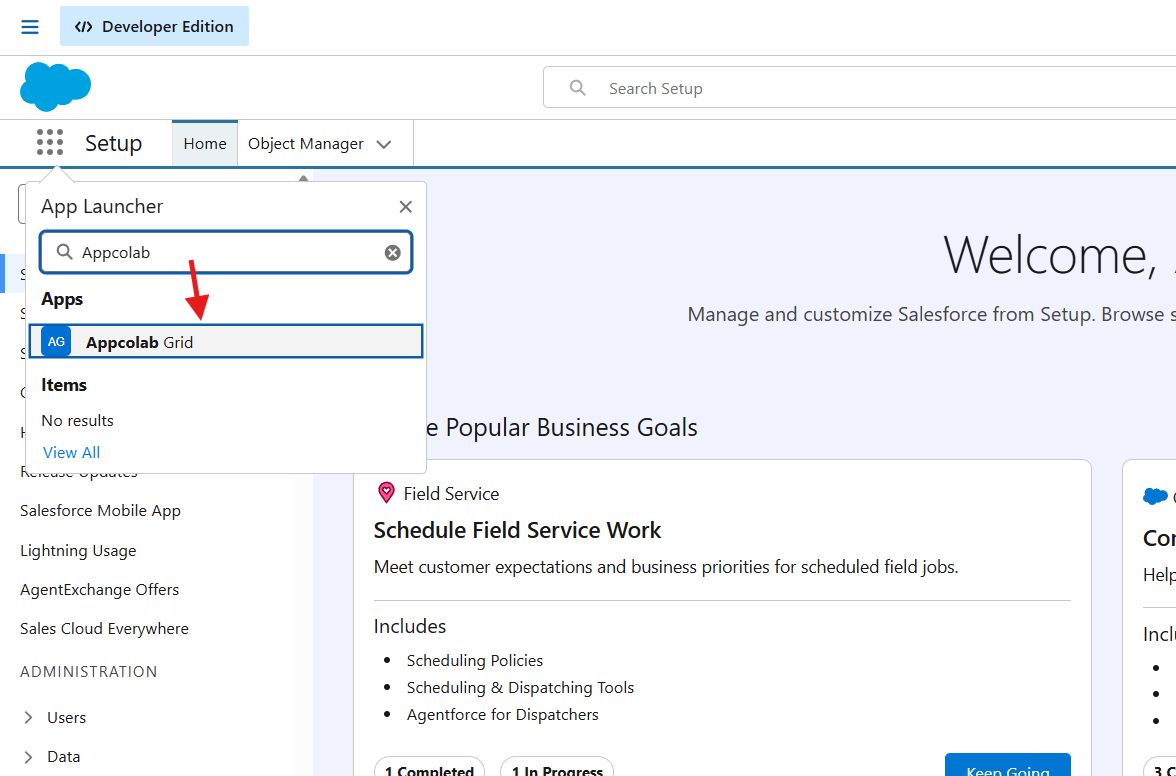Open Sales Cloud Everywhere in sidebar
Screen dimensions: 1176x776
point(104,628)
